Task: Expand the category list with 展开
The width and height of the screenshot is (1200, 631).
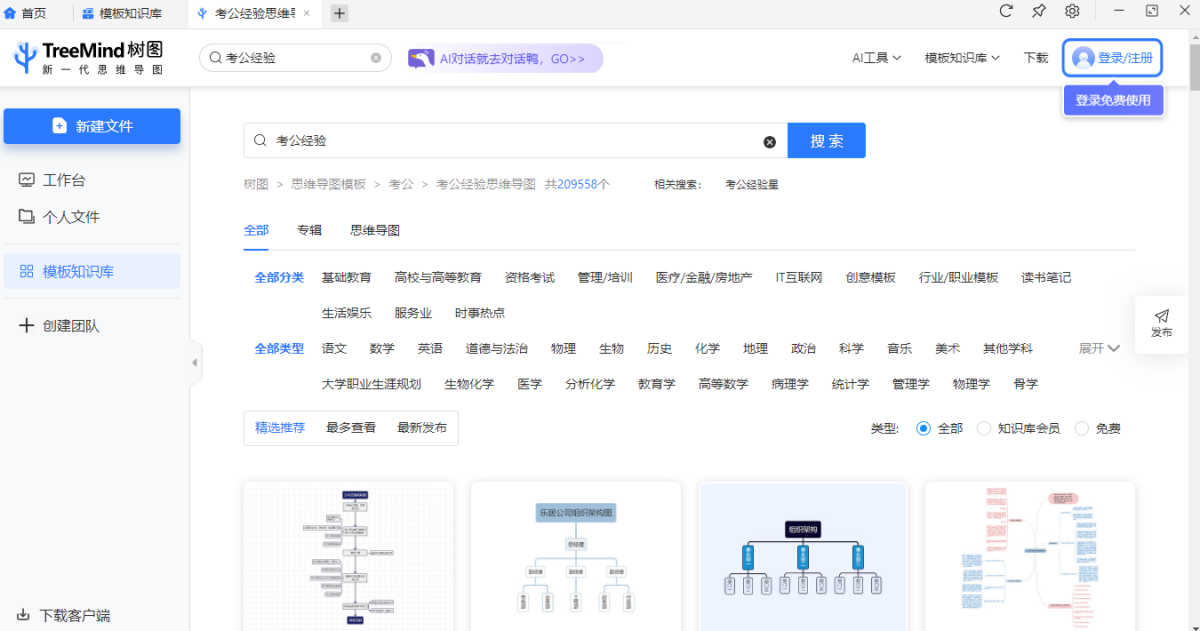Action: pos(1098,348)
